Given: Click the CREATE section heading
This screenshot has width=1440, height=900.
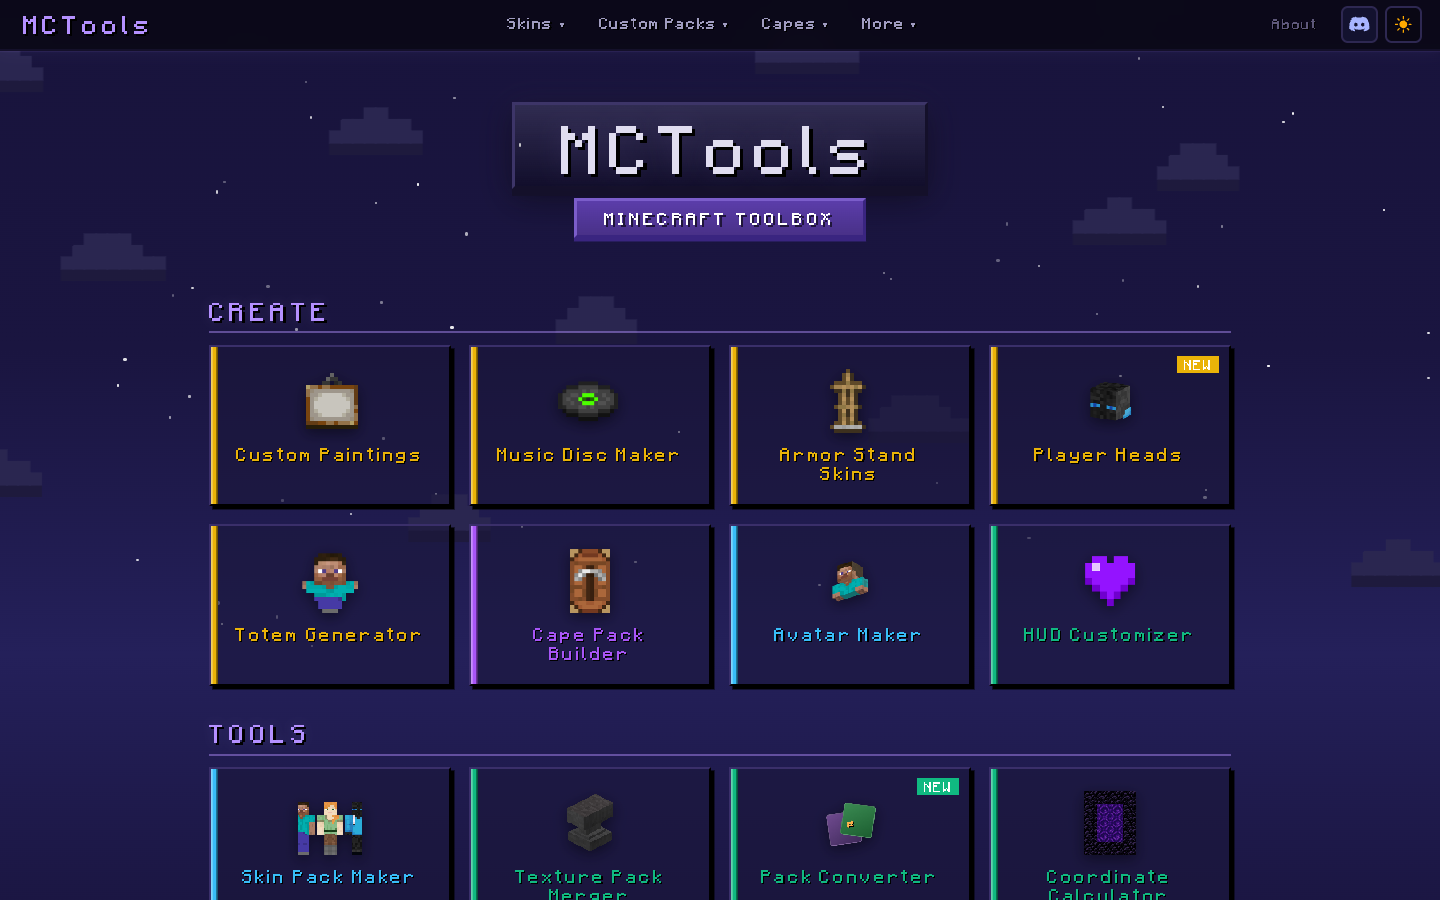Looking at the screenshot, I should [267, 312].
